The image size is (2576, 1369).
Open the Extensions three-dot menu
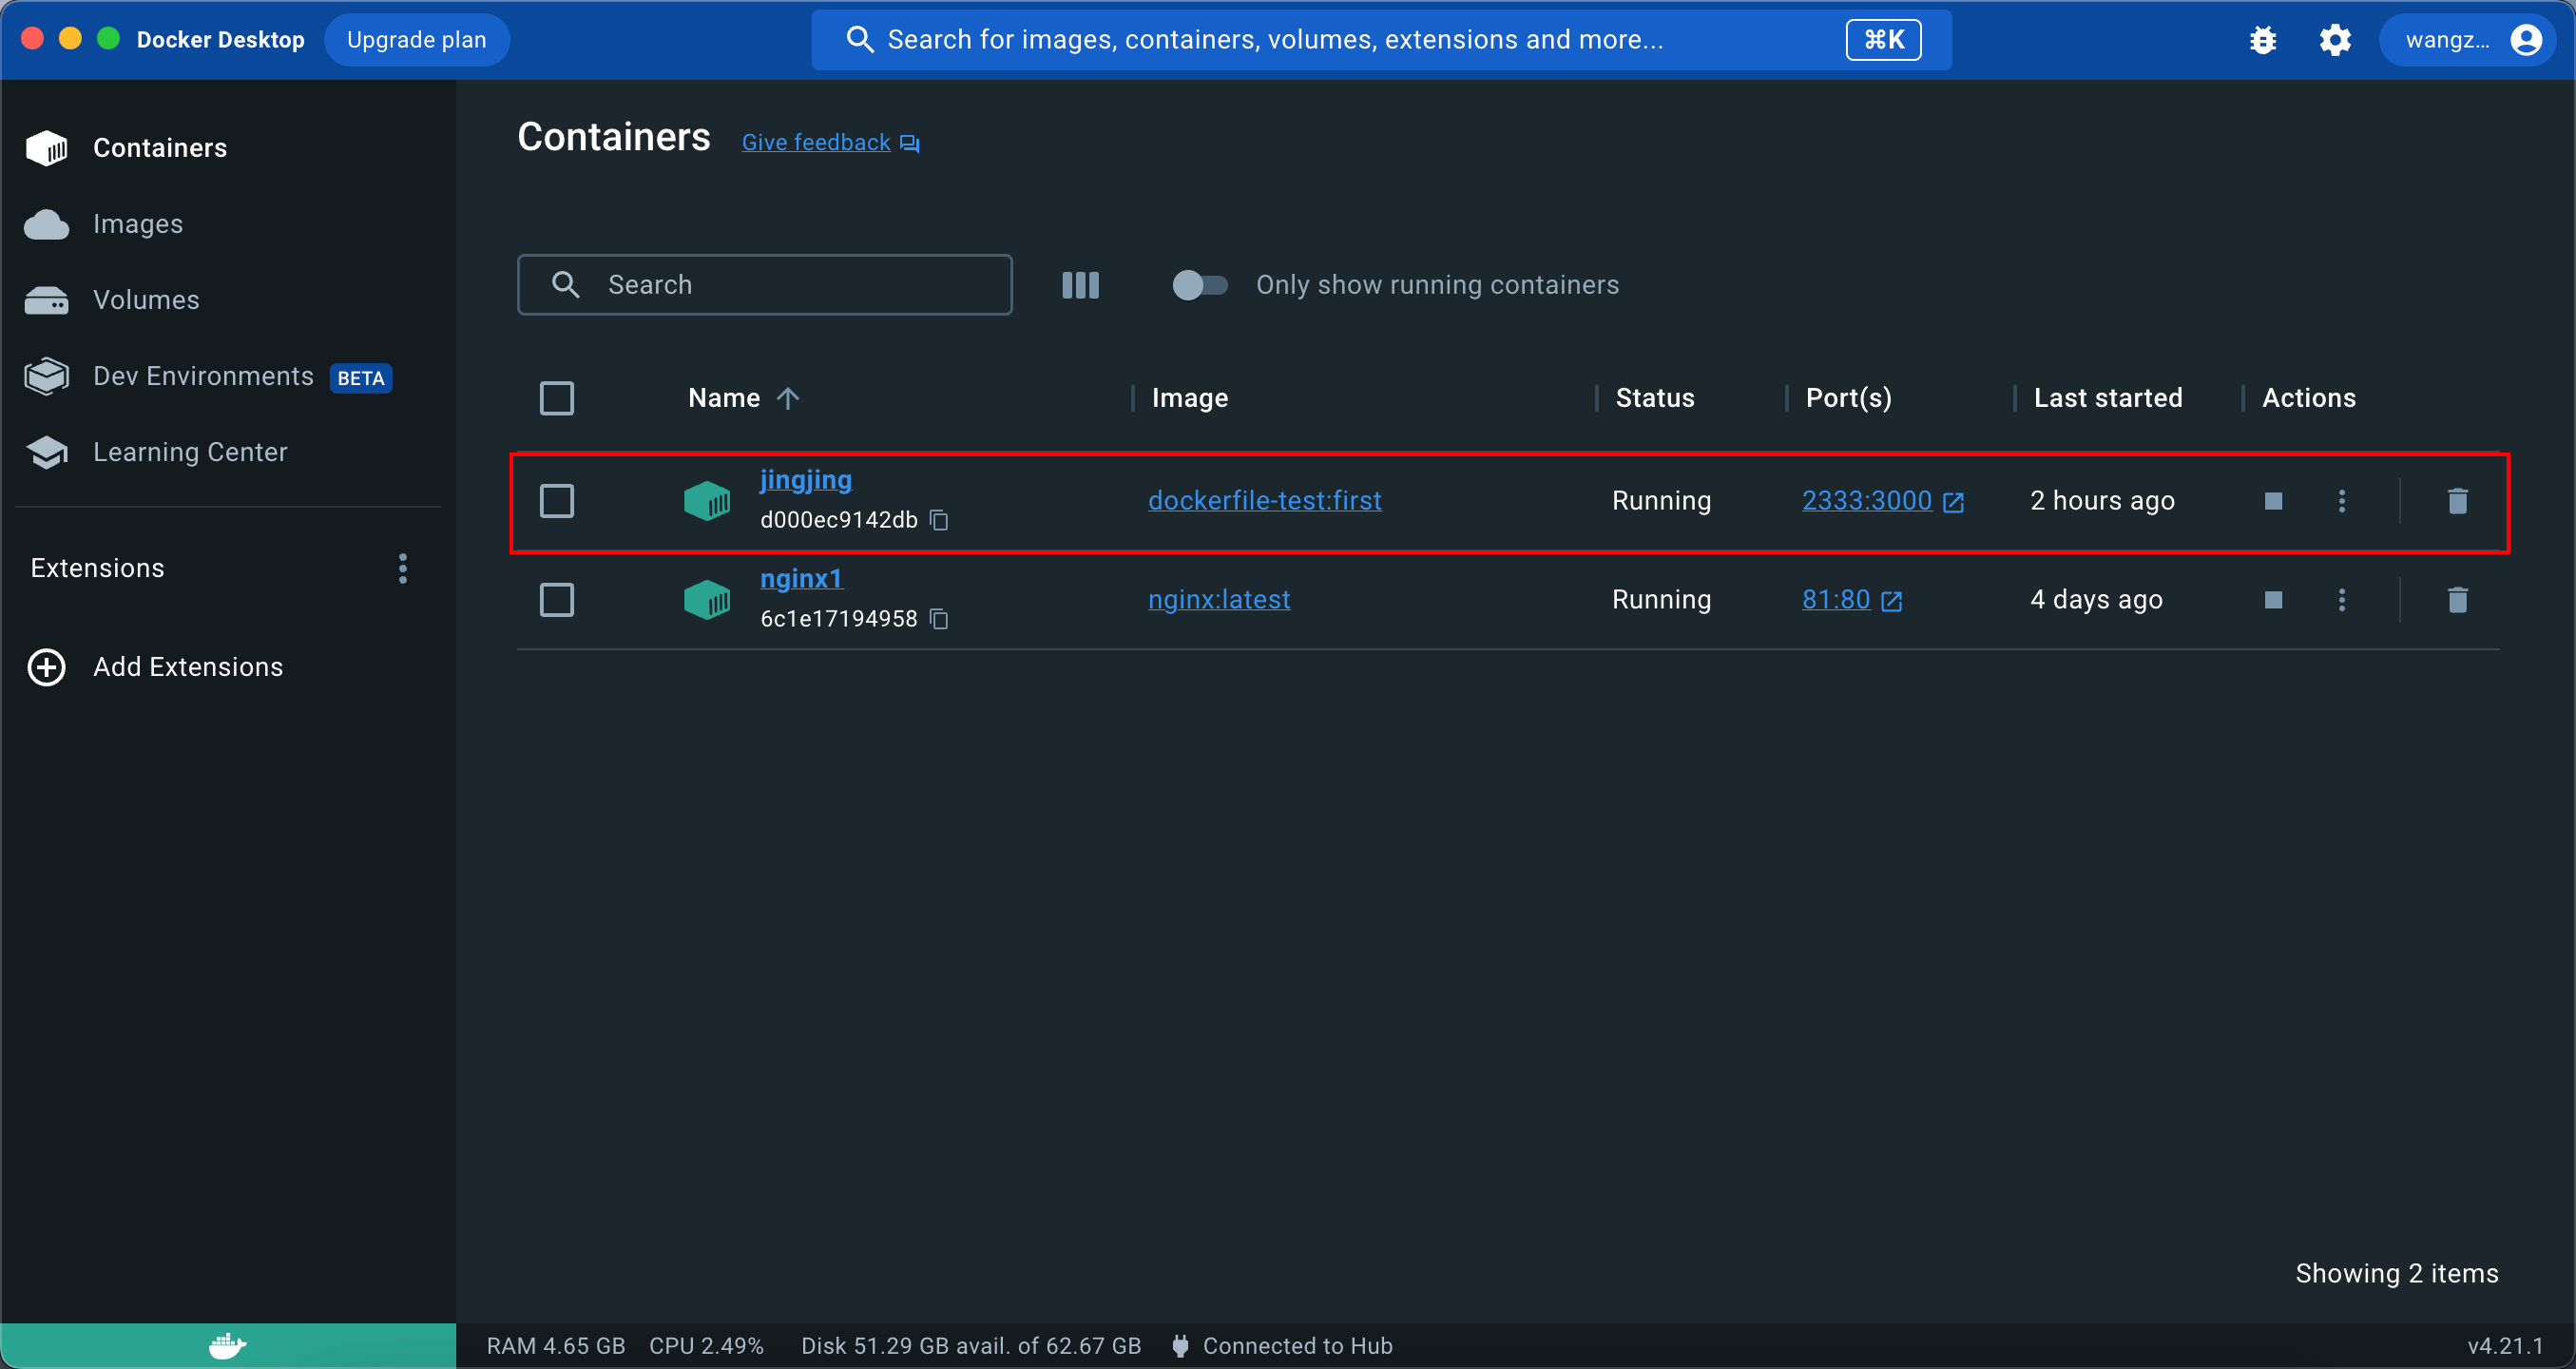pyautogui.click(x=403, y=568)
